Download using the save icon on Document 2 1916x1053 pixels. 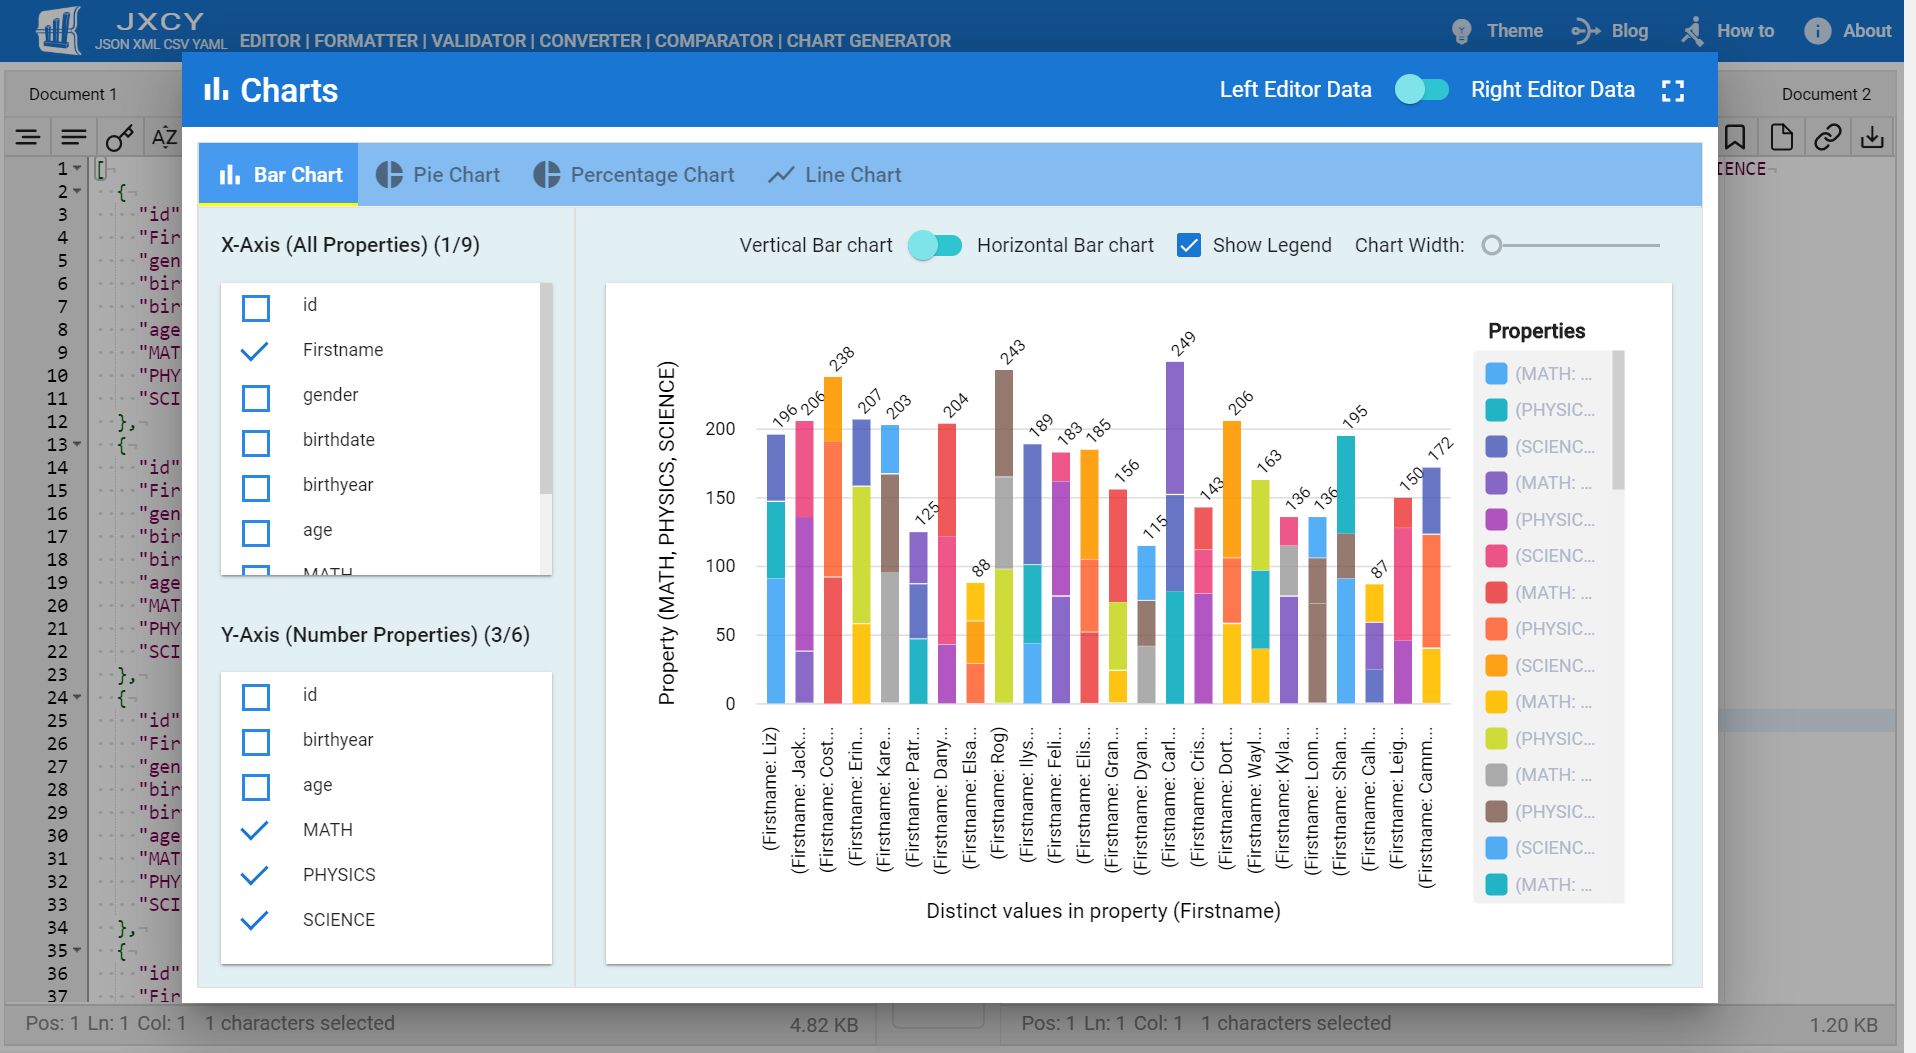point(1873,136)
